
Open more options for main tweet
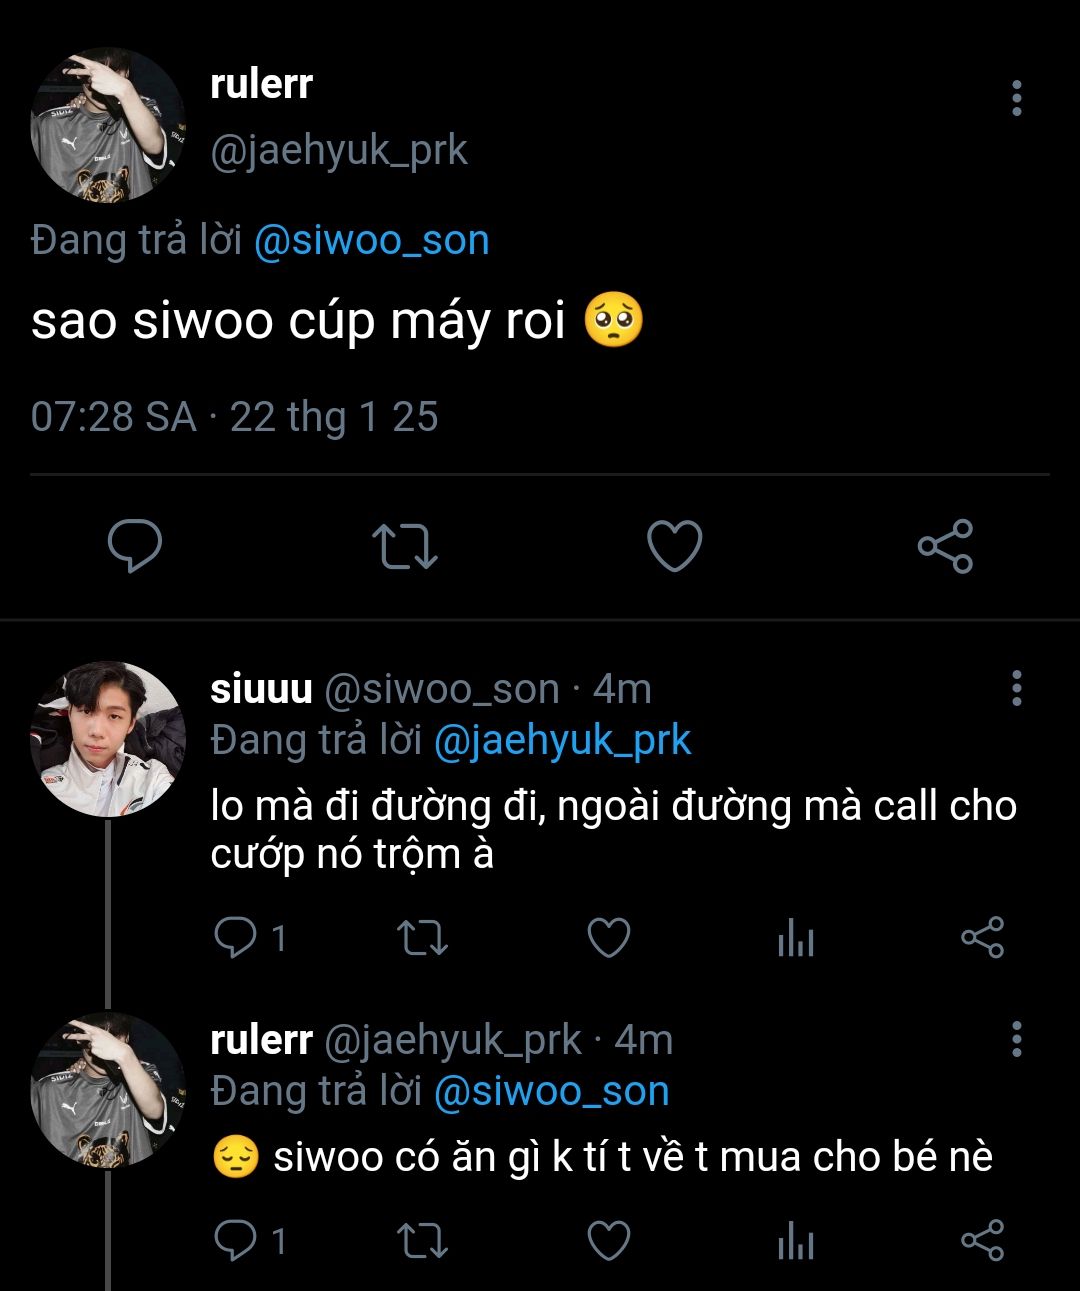[1016, 98]
